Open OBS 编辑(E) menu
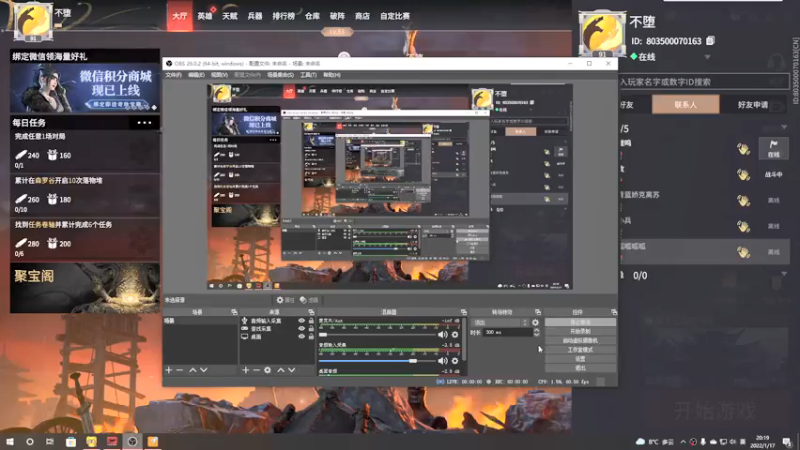 [x=196, y=75]
